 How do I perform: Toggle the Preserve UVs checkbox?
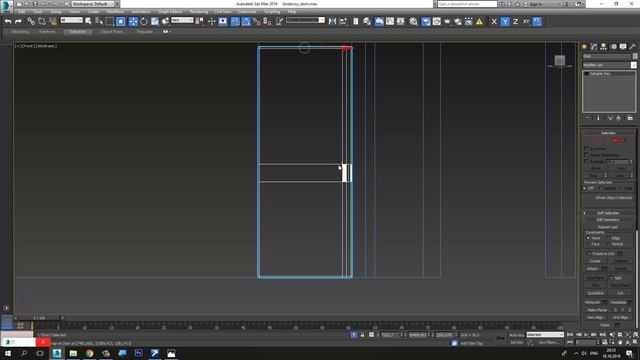(589, 253)
